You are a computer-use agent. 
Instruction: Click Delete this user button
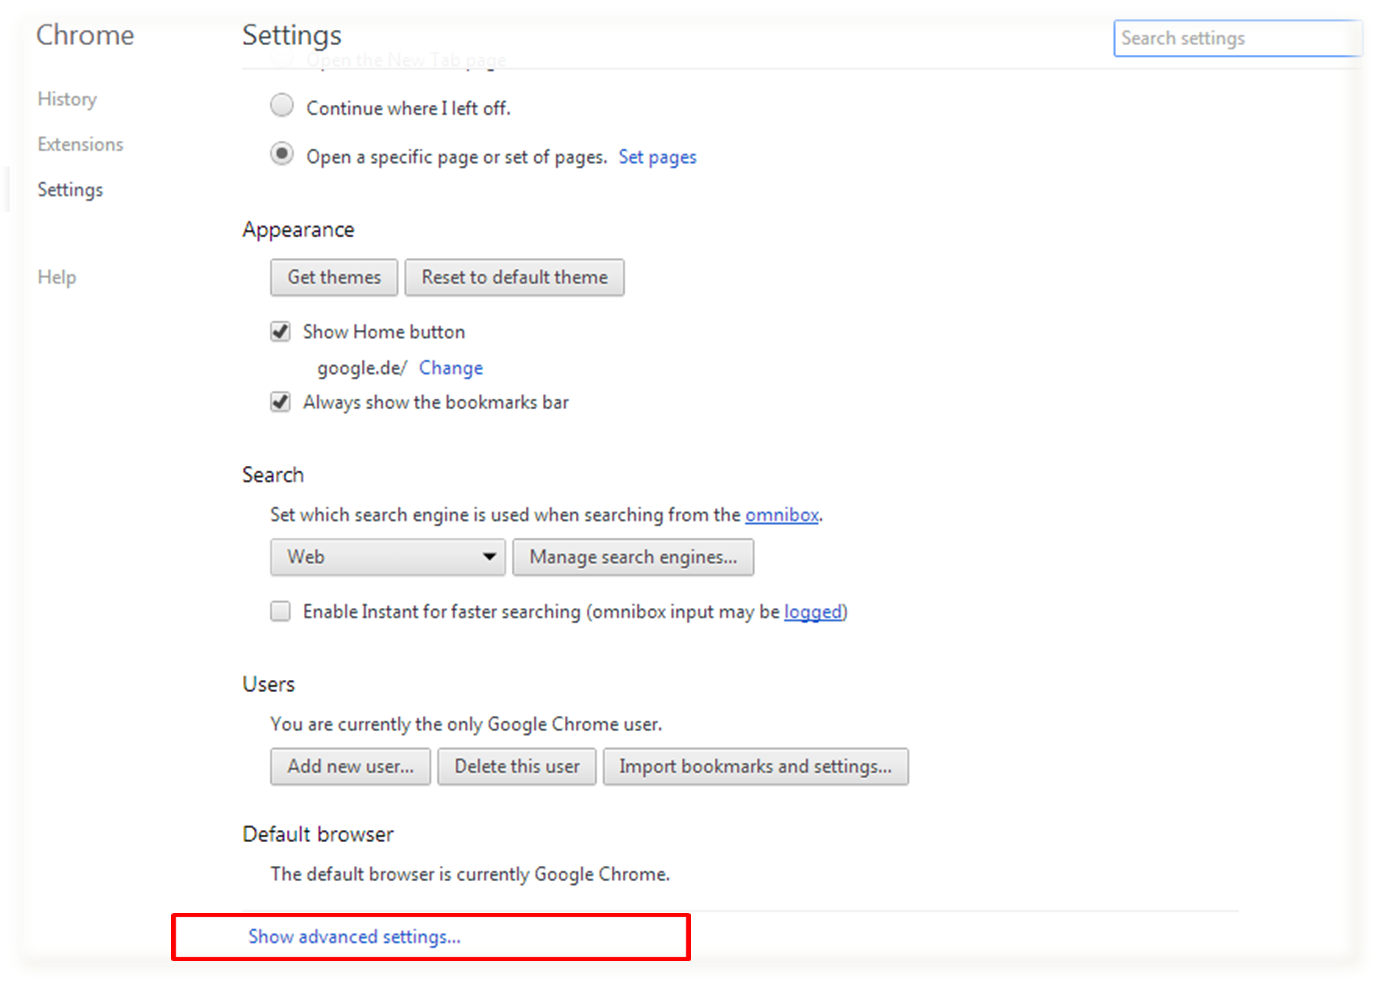click(x=517, y=767)
